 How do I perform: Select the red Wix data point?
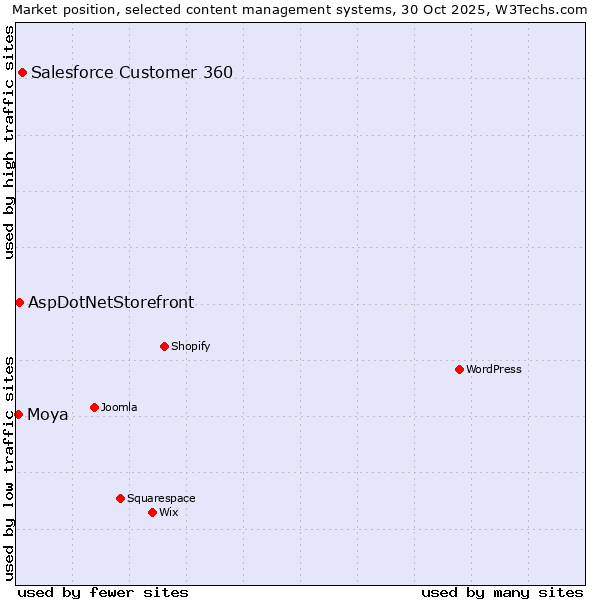pyautogui.click(x=152, y=512)
